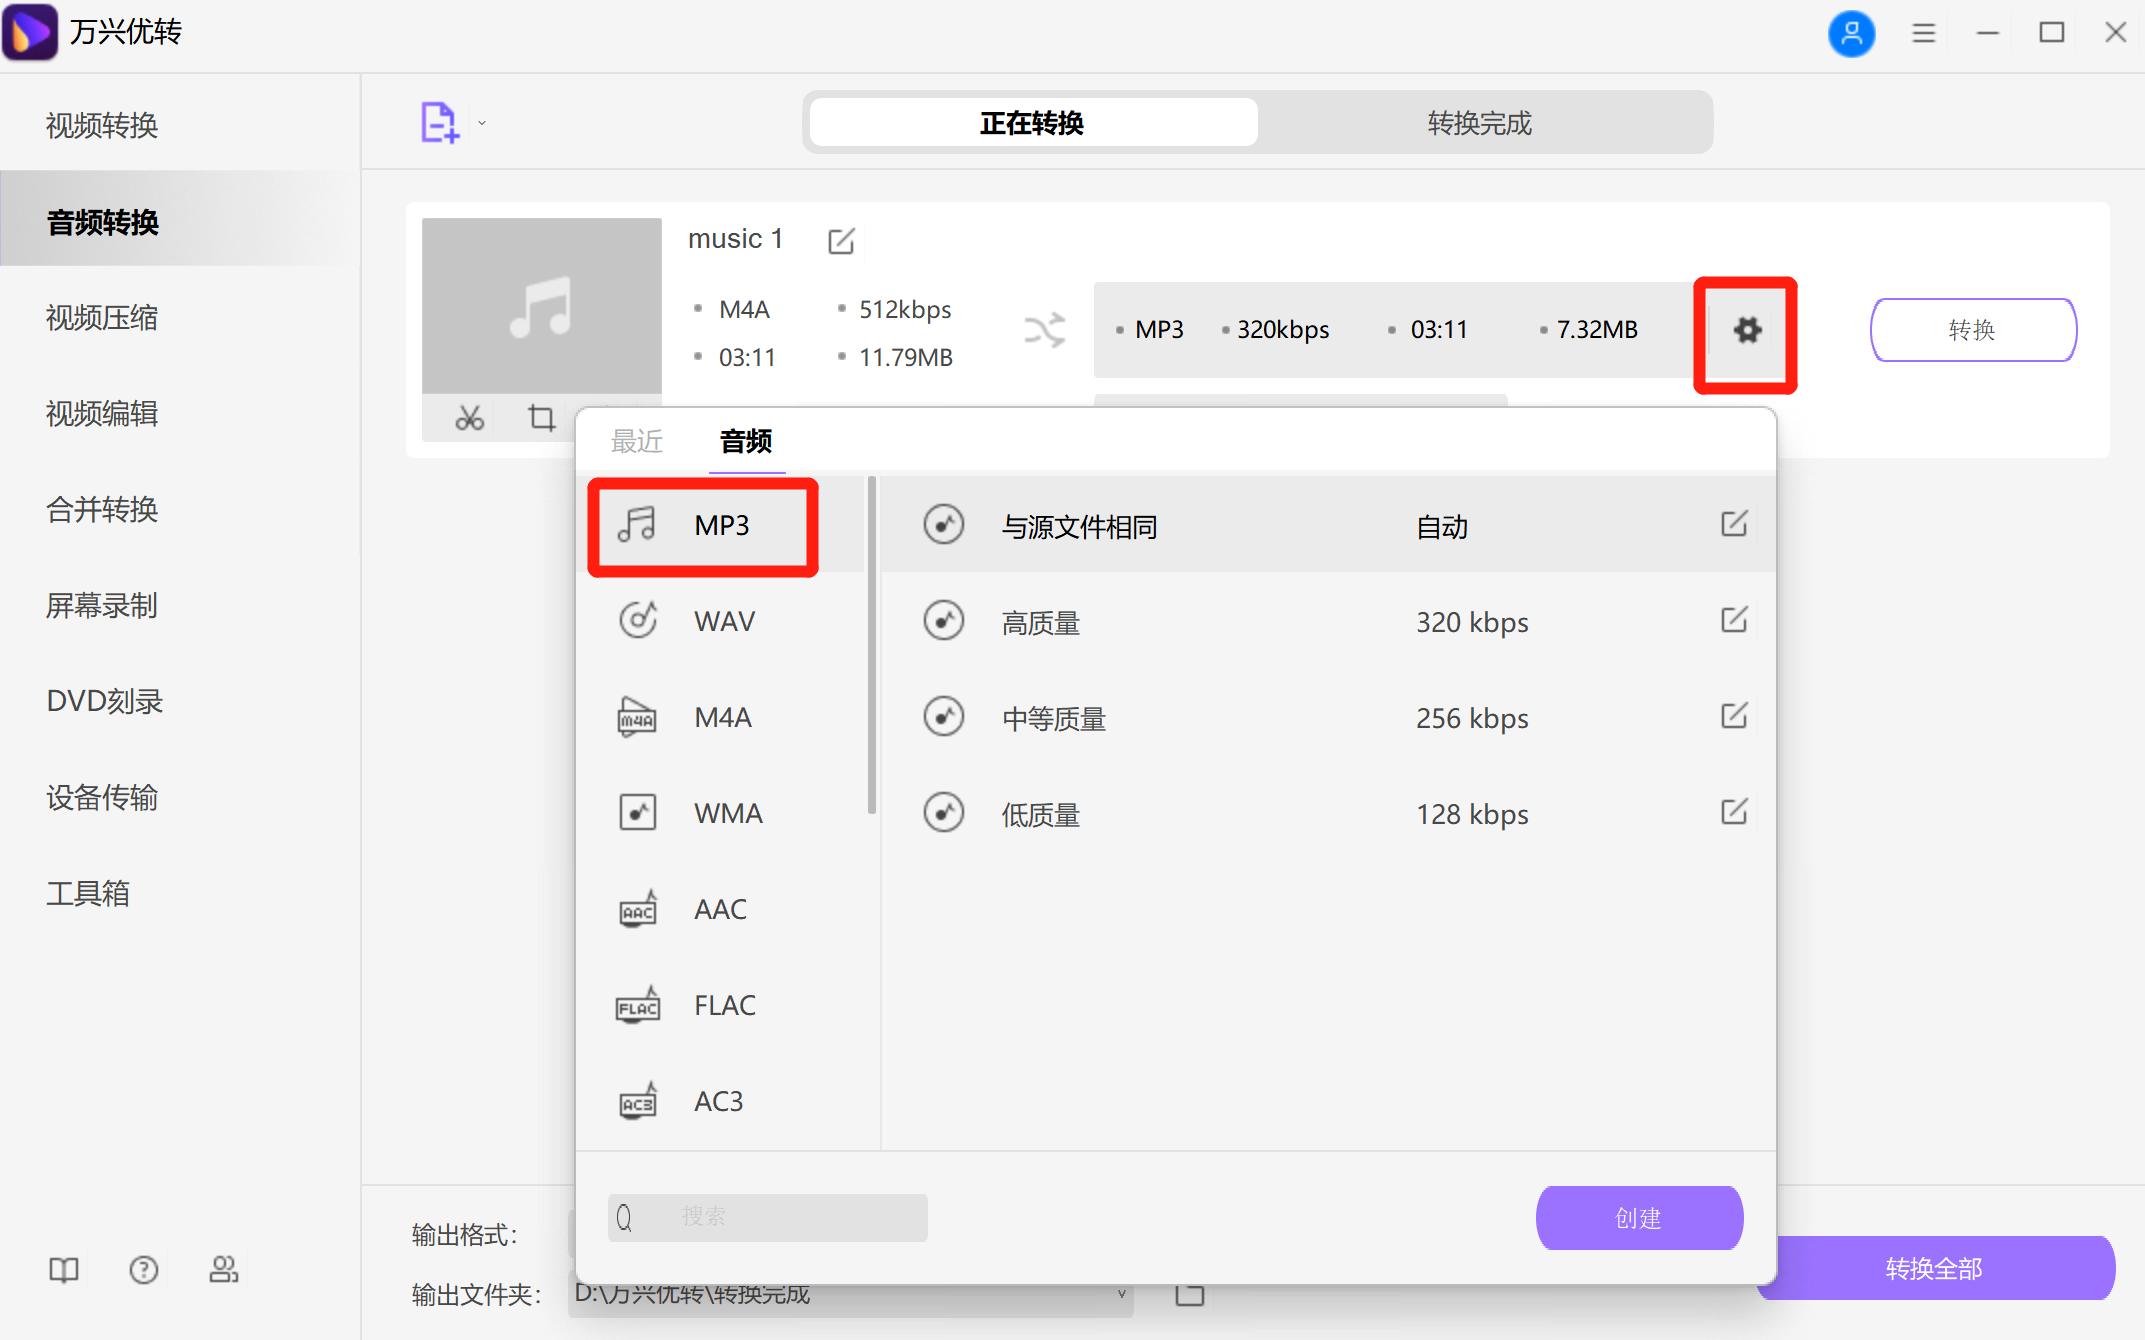The height and width of the screenshot is (1340, 2145).
Task: Click the shuffle format icon next to music 1
Action: click(x=1046, y=330)
